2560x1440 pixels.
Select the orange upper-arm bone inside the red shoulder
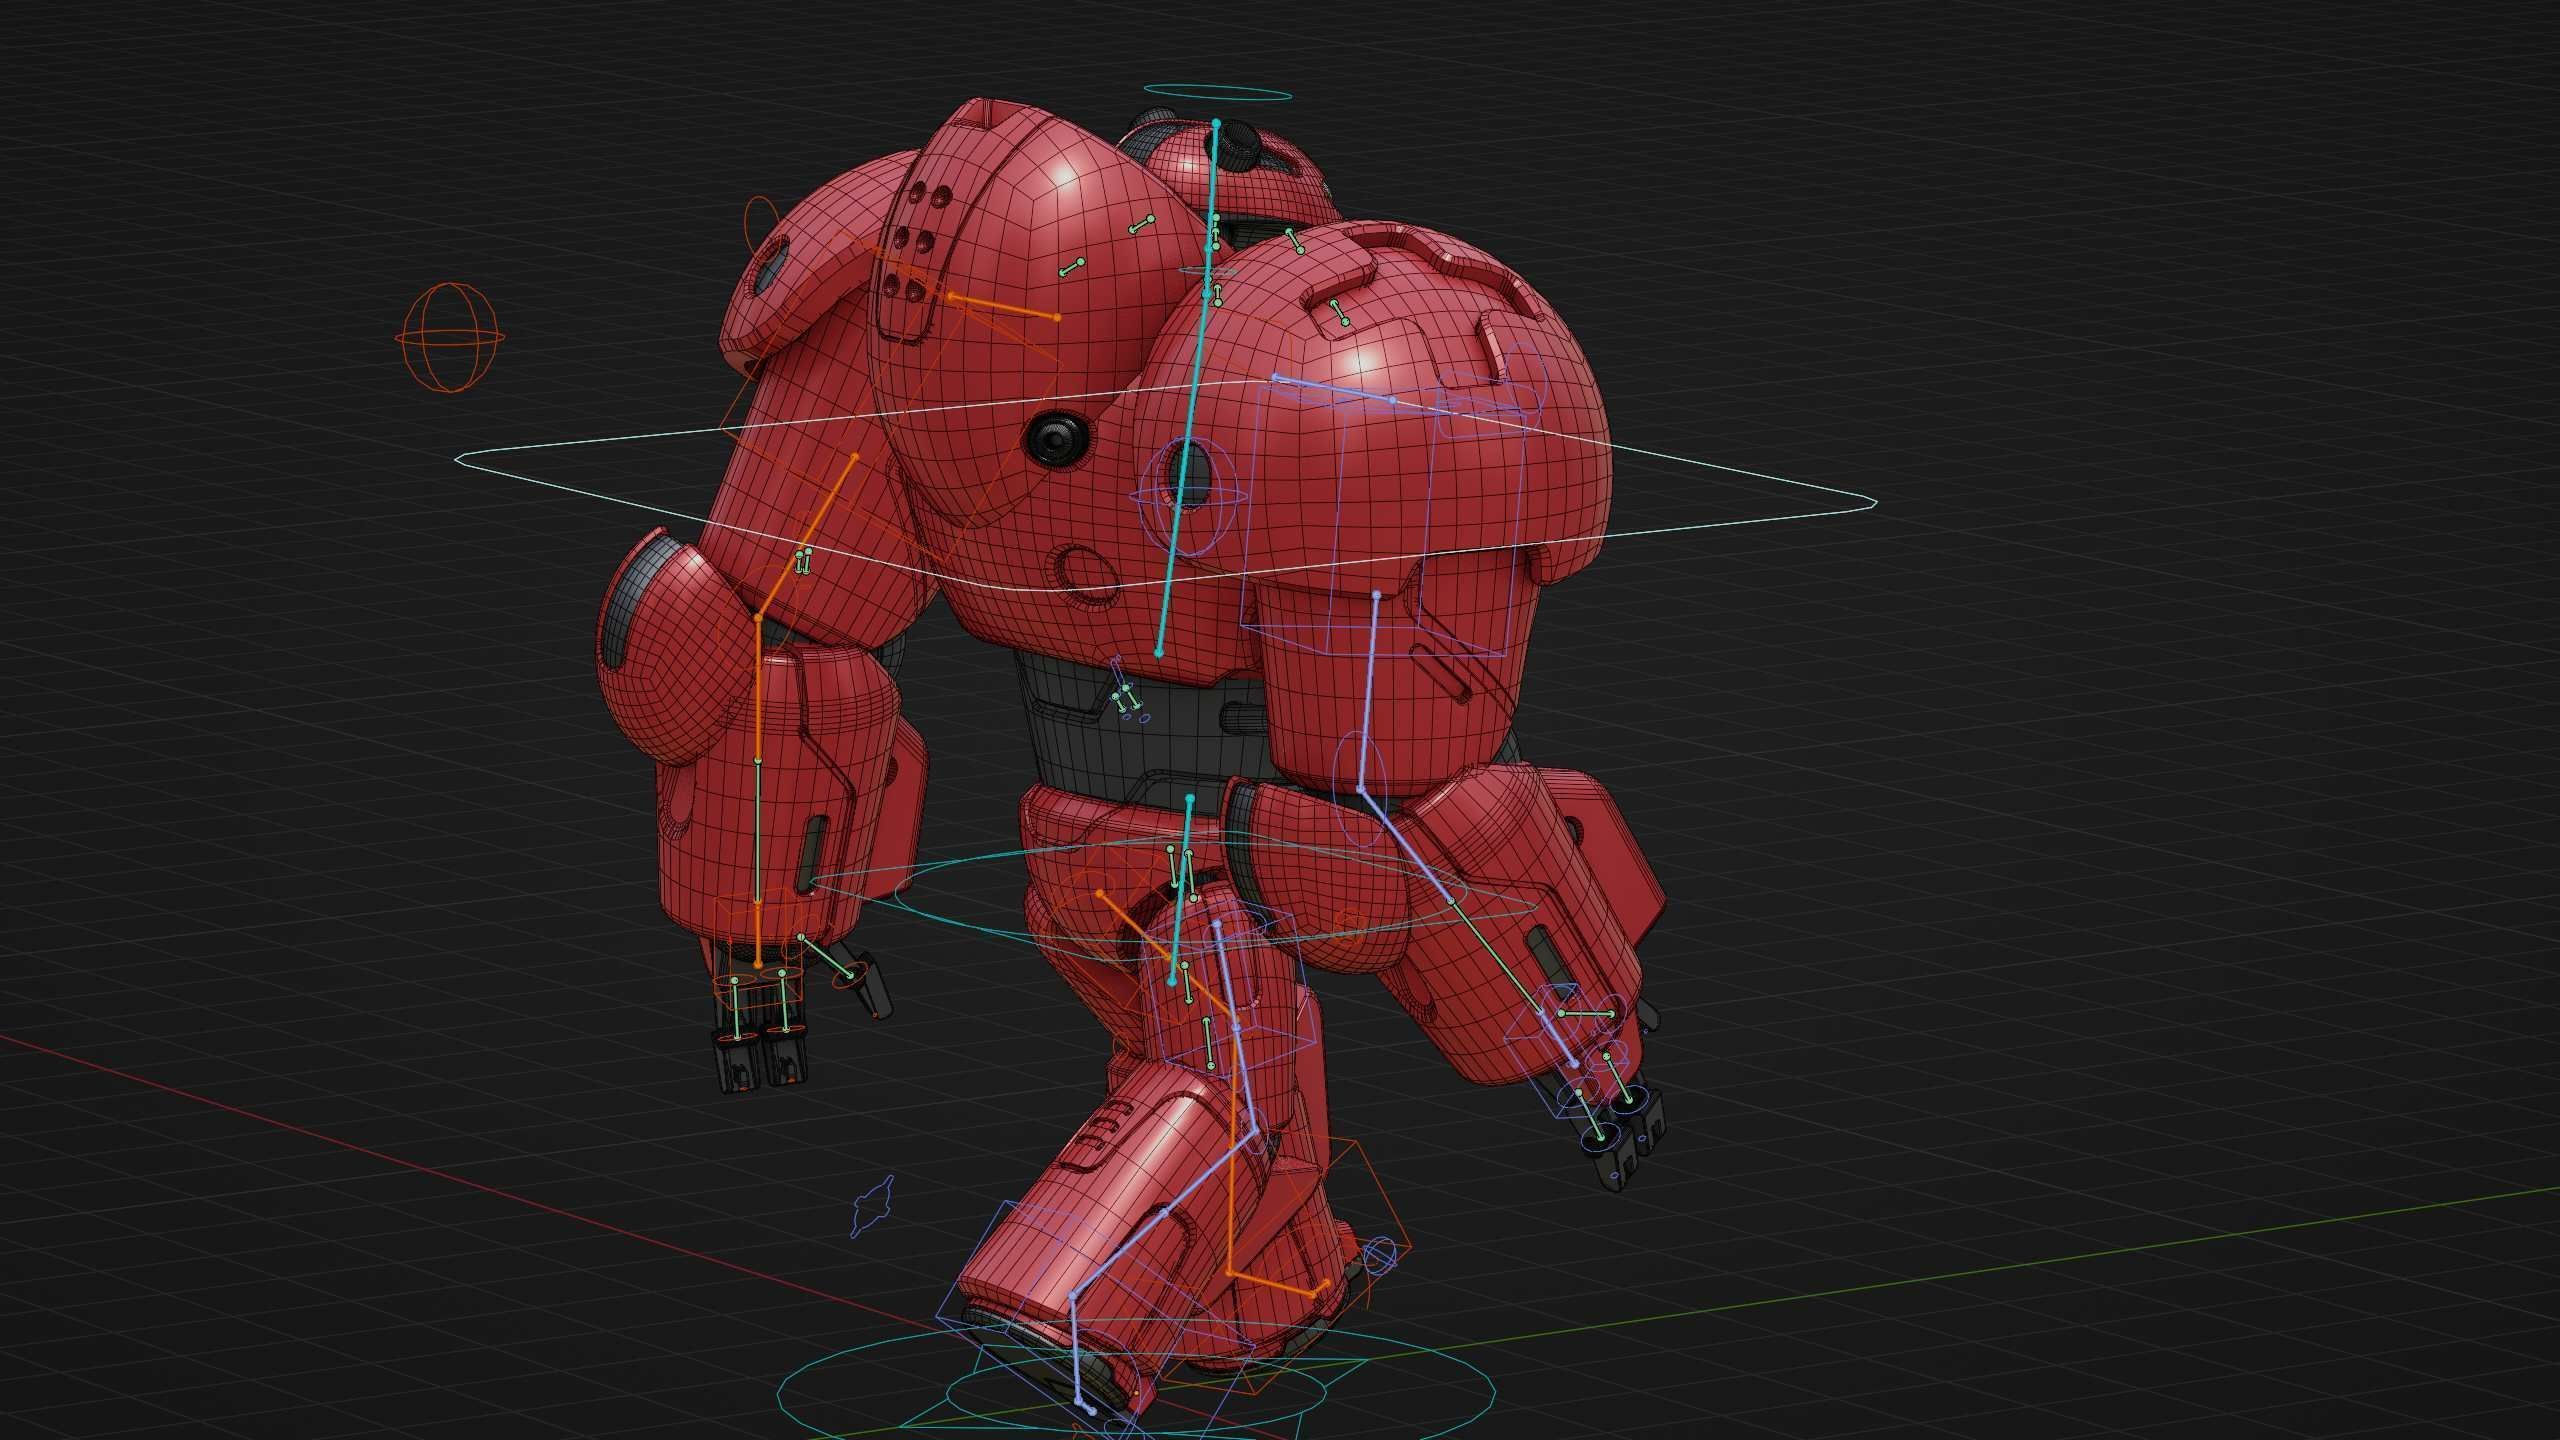807,537
